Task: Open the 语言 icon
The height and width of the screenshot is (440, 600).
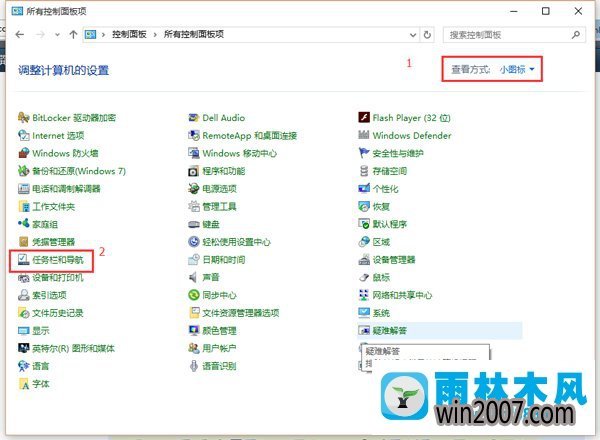Action: coord(24,366)
